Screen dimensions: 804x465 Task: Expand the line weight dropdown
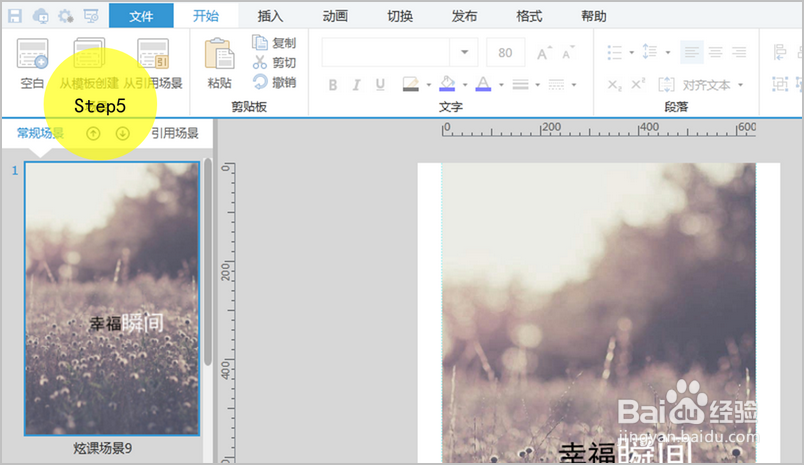point(538,85)
